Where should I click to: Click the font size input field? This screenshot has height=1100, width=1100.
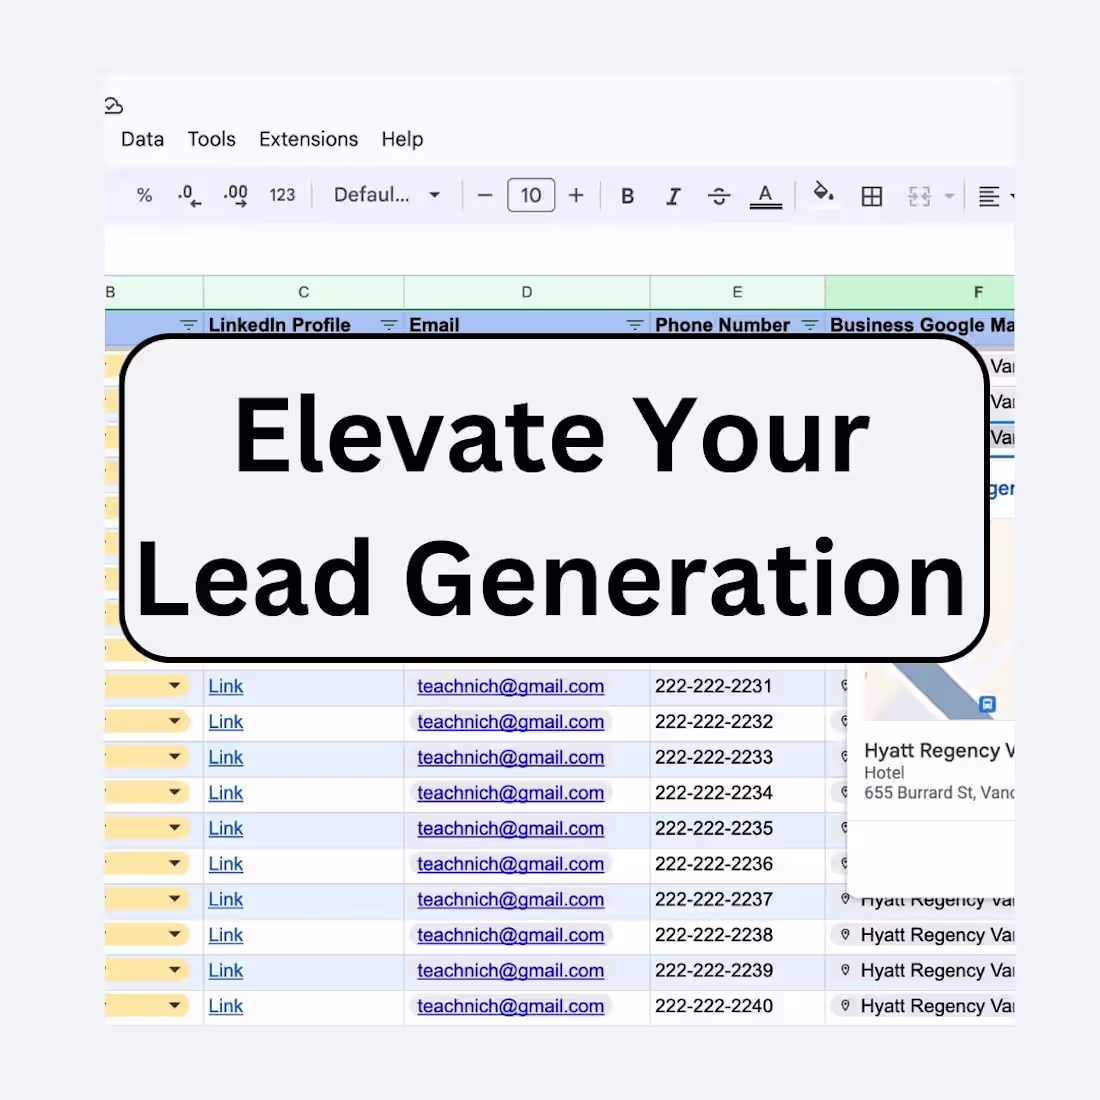(x=531, y=195)
